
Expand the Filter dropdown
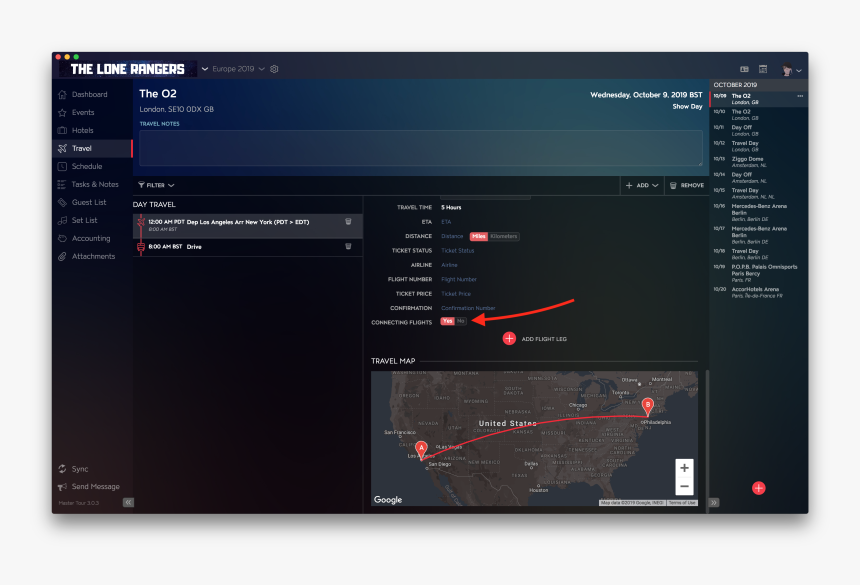click(156, 185)
